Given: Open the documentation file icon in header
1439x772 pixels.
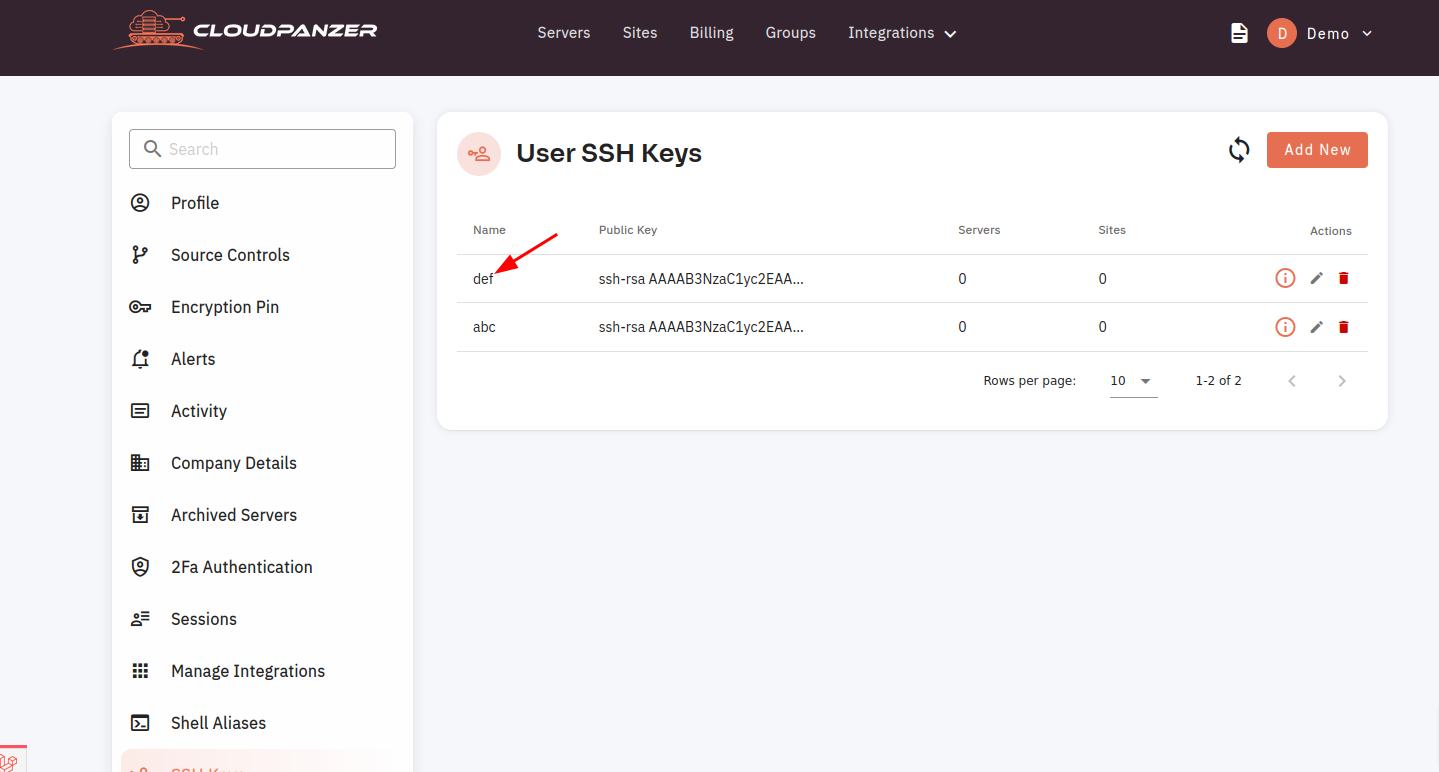Looking at the screenshot, I should click(x=1239, y=33).
